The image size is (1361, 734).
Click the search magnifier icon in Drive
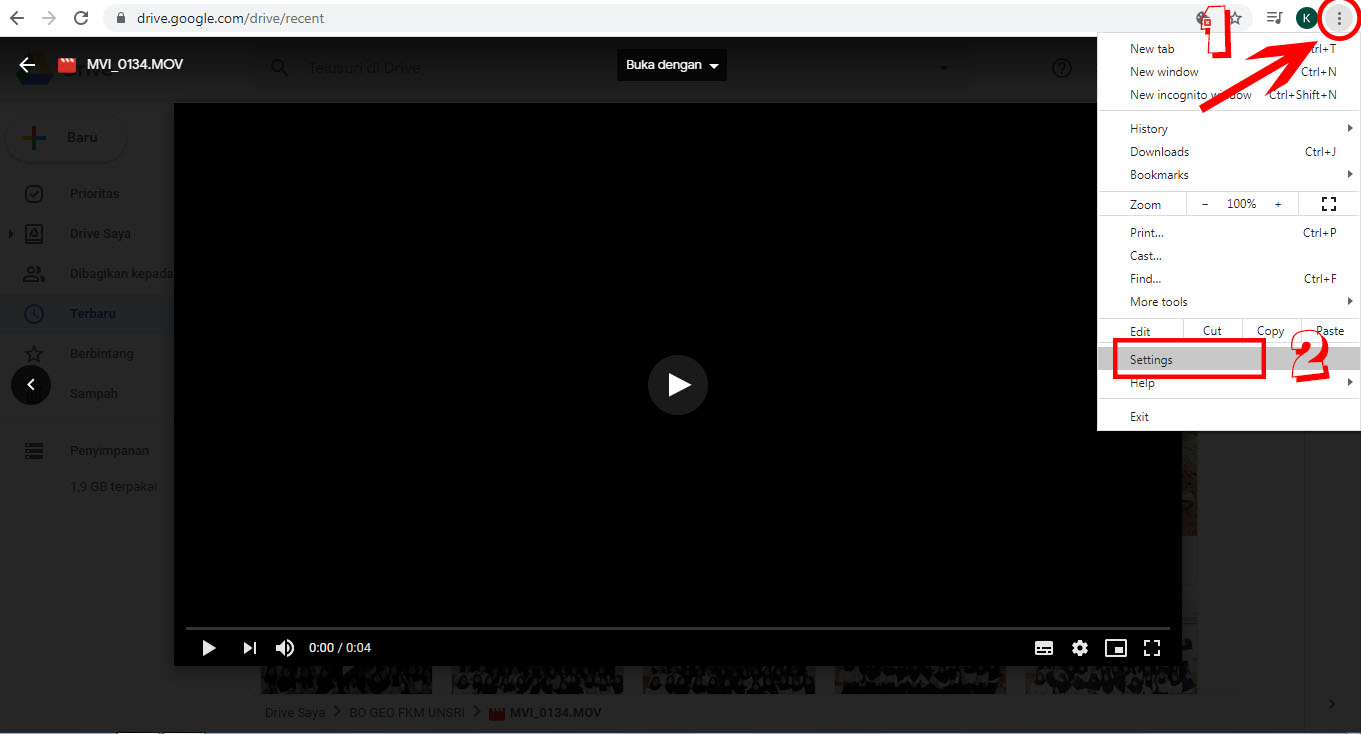[x=280, y=68]
